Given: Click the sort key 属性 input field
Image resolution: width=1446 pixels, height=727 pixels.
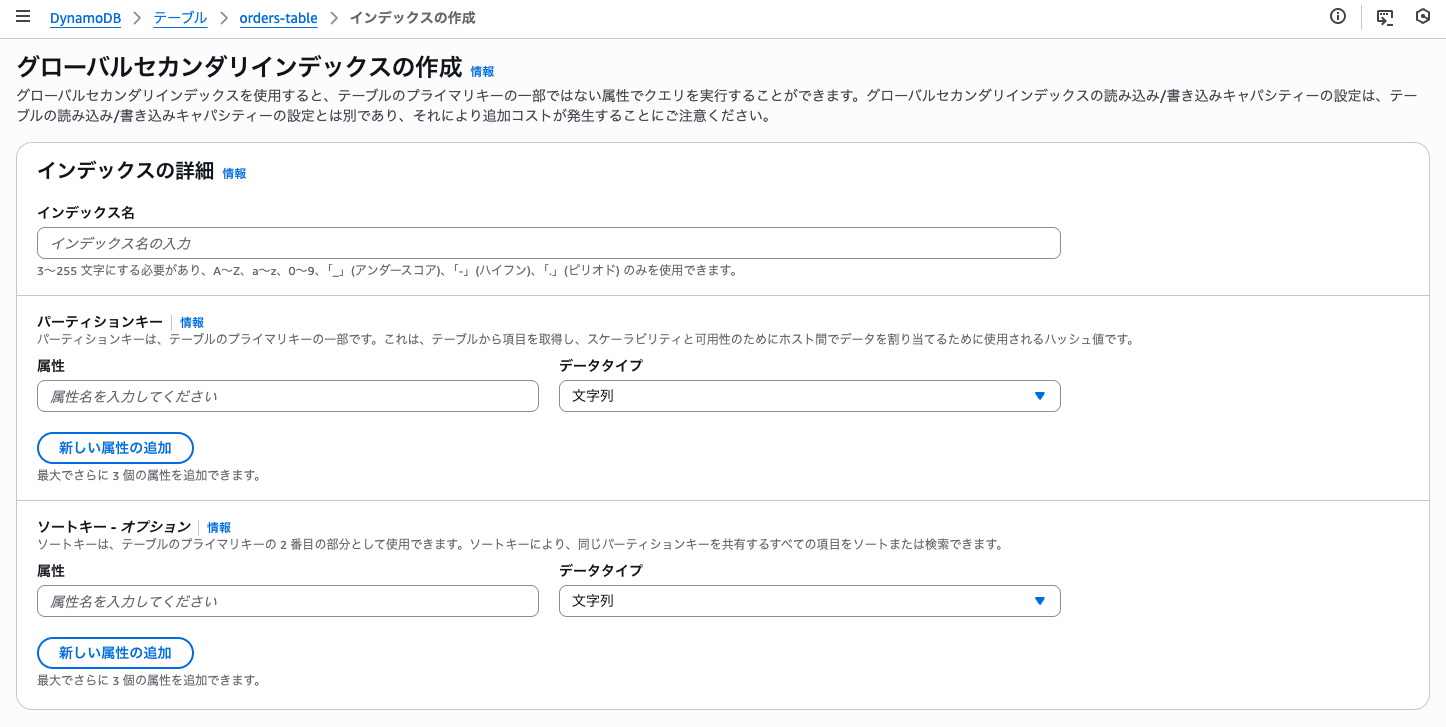Looking at the screenshot, I should 288,601.
